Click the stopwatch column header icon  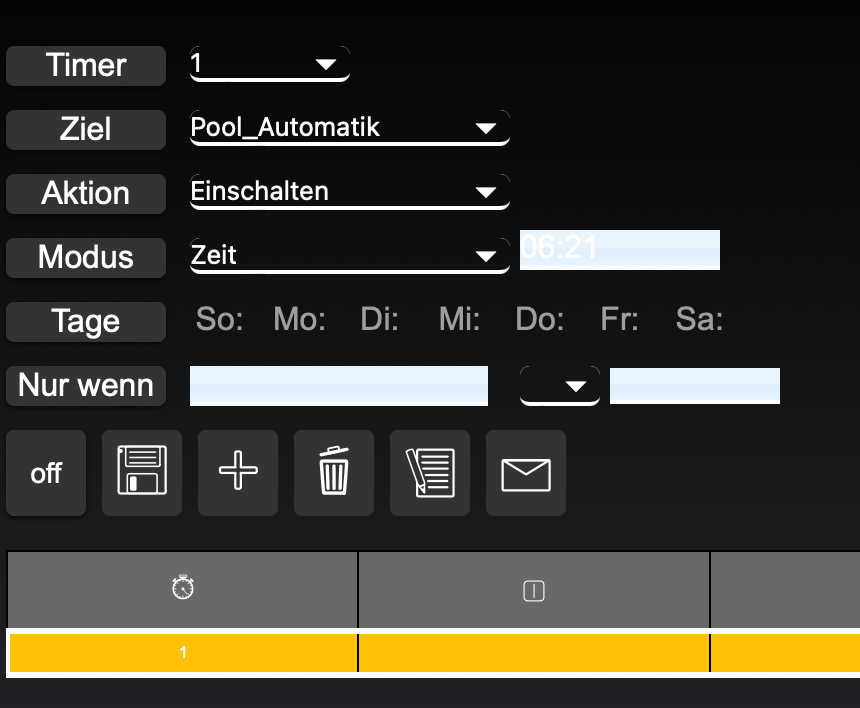click(183, 590)
